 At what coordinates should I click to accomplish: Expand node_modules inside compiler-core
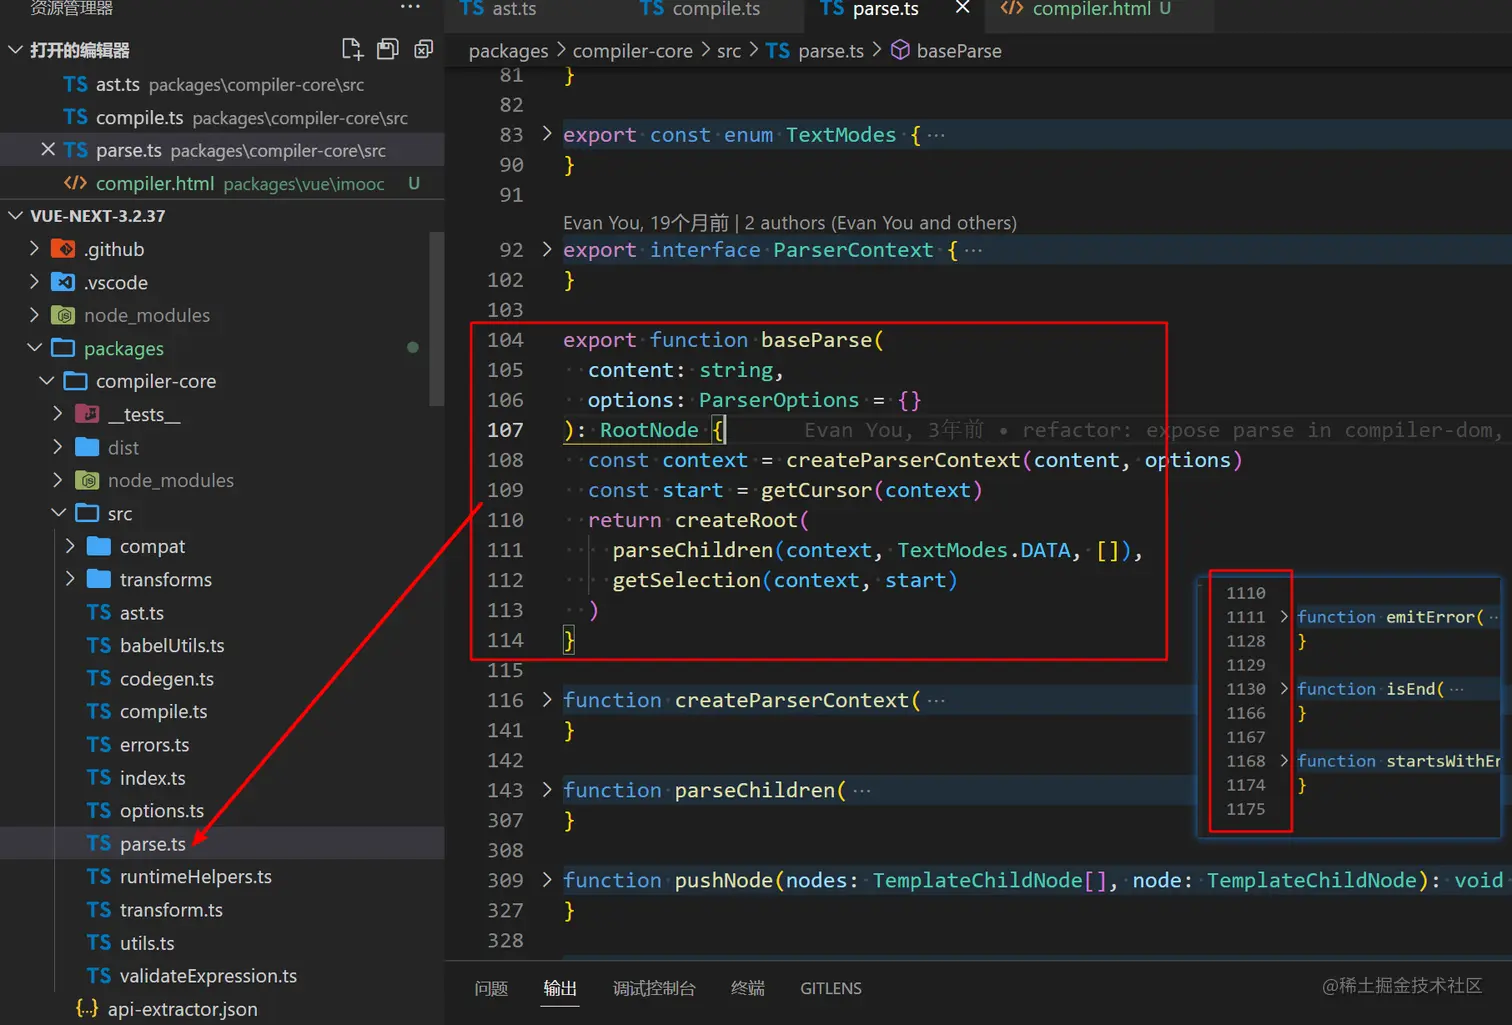pyautogui.click(x=58, y=480)
